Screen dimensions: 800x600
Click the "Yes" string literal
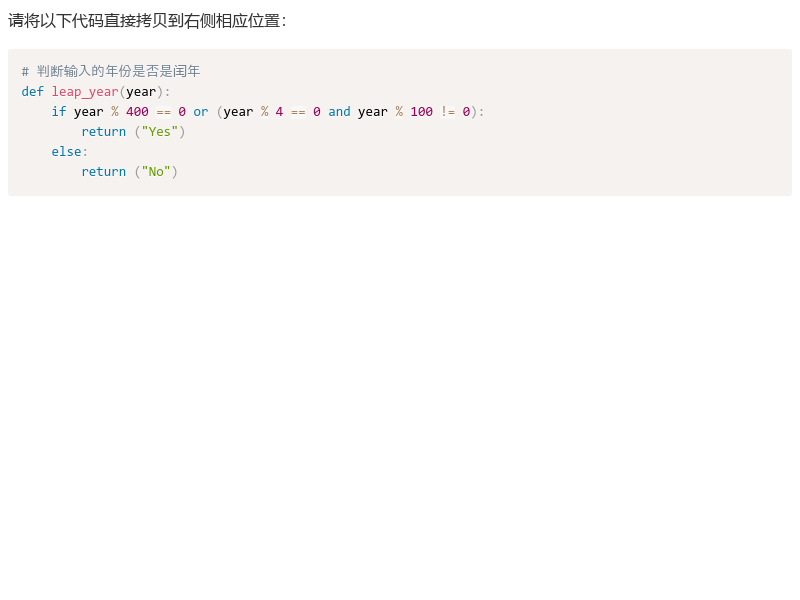(x=160, y=132)
